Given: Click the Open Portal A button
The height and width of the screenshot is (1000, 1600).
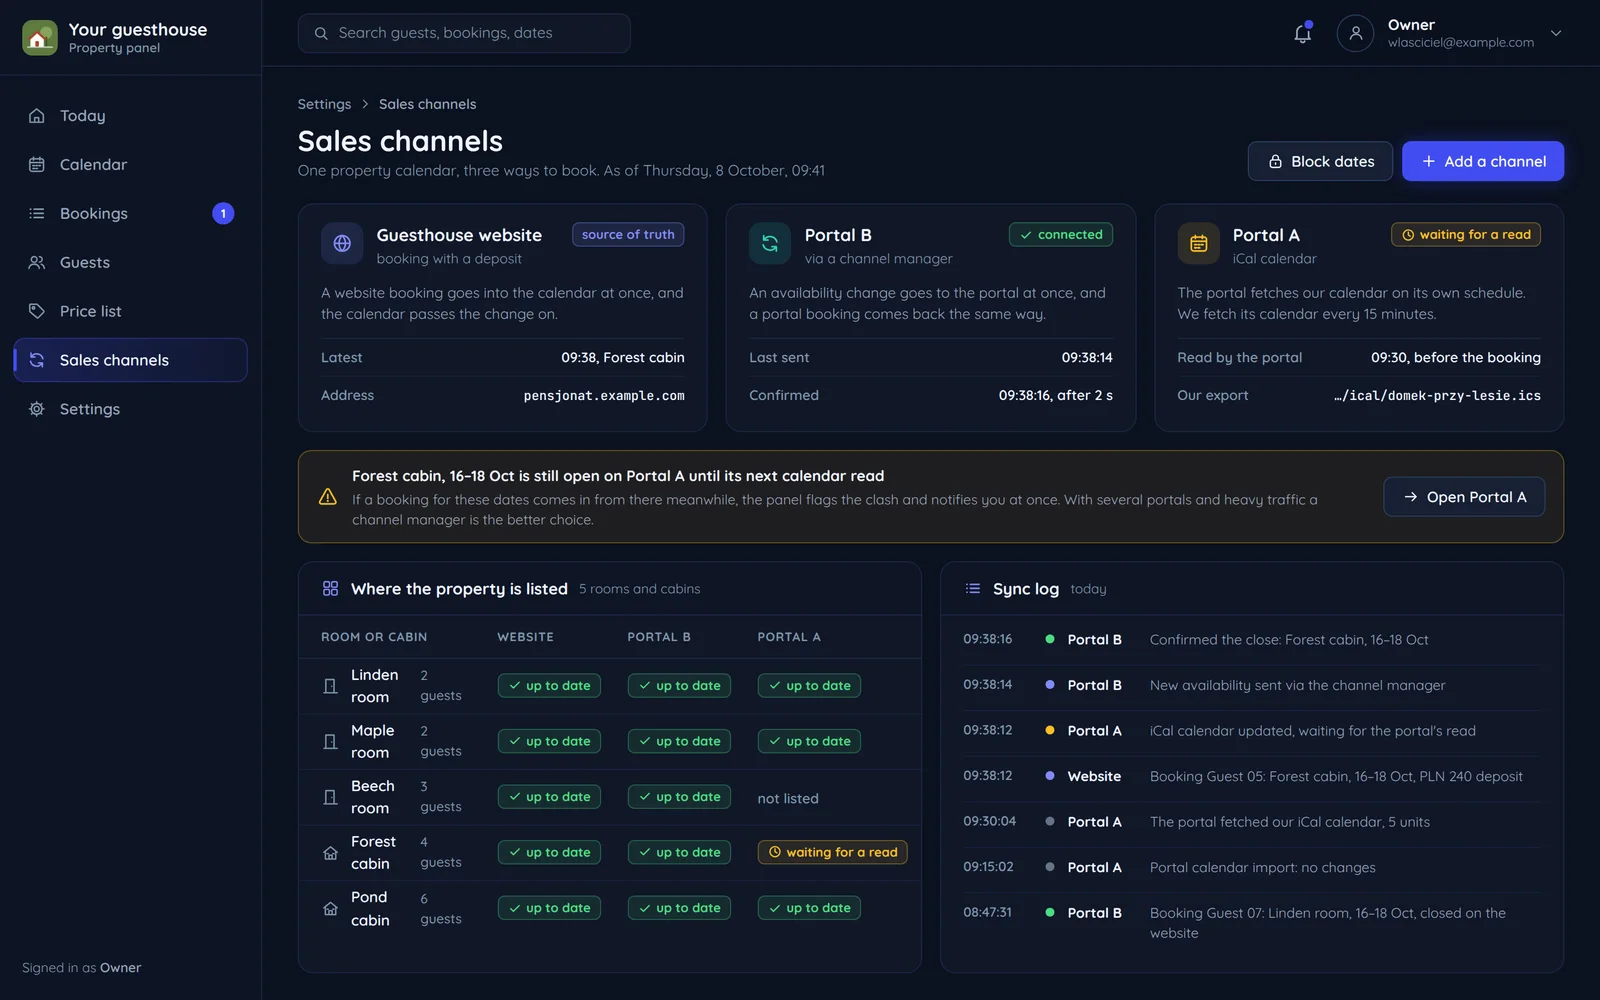Looking at the screenshot, I should pyautogui.click(x=1464, y=497).
